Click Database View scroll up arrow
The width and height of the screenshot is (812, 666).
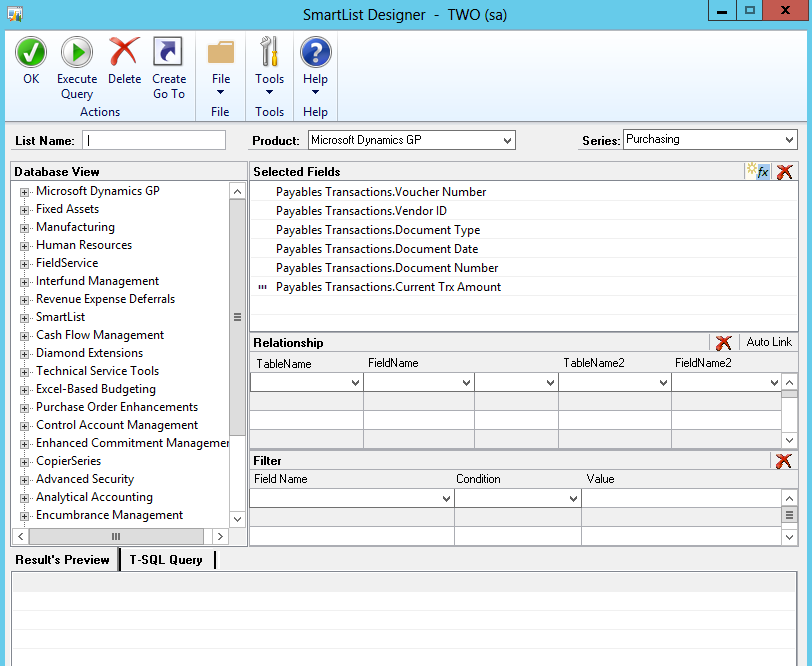point(237,191)
